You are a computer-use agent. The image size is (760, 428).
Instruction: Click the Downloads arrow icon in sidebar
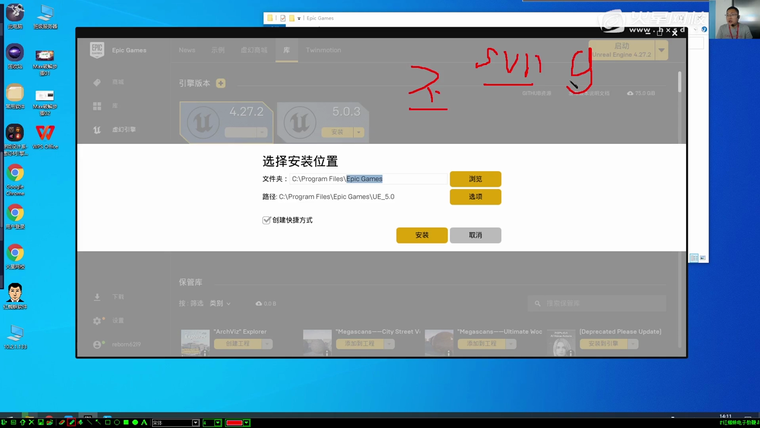tap(97, 297)
